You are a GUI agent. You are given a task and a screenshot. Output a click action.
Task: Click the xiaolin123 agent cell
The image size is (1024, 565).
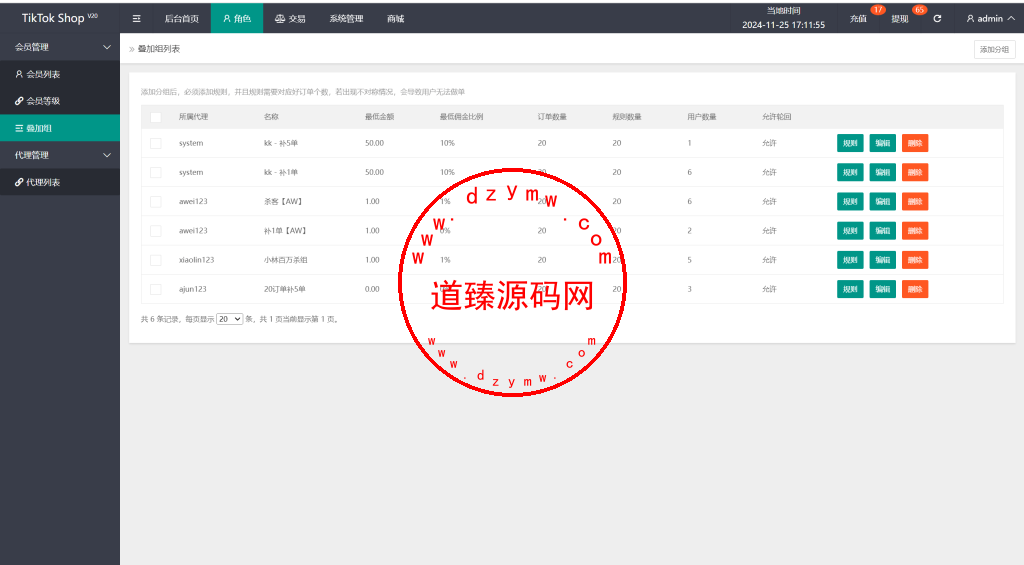pos(197,260)
